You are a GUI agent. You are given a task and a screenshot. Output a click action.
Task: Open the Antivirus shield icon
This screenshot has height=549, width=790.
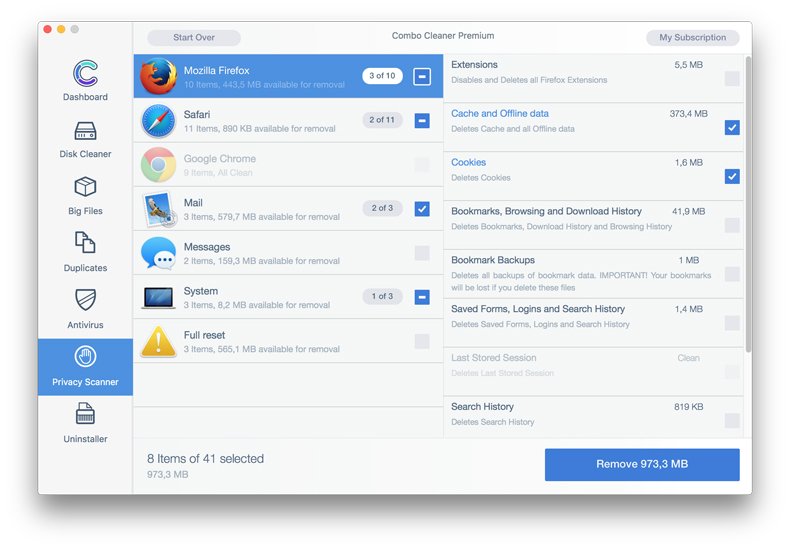(x=85, y=300)
